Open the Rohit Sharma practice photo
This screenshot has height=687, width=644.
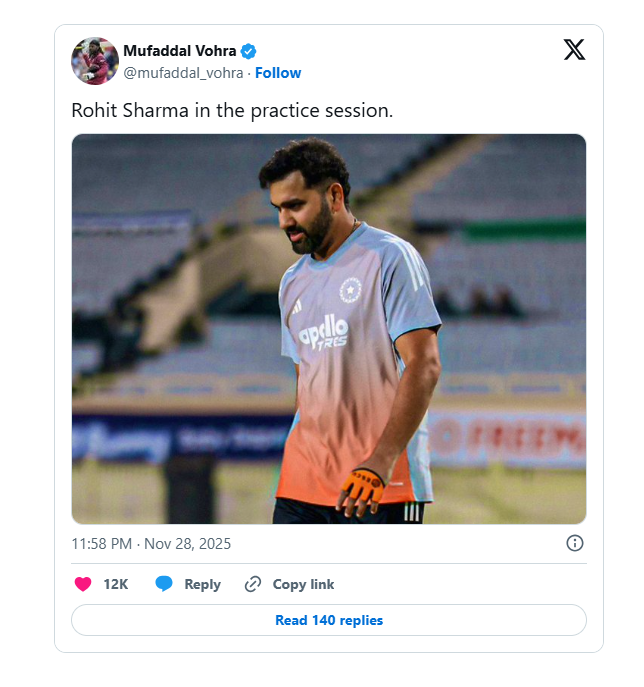coord(328,328)
